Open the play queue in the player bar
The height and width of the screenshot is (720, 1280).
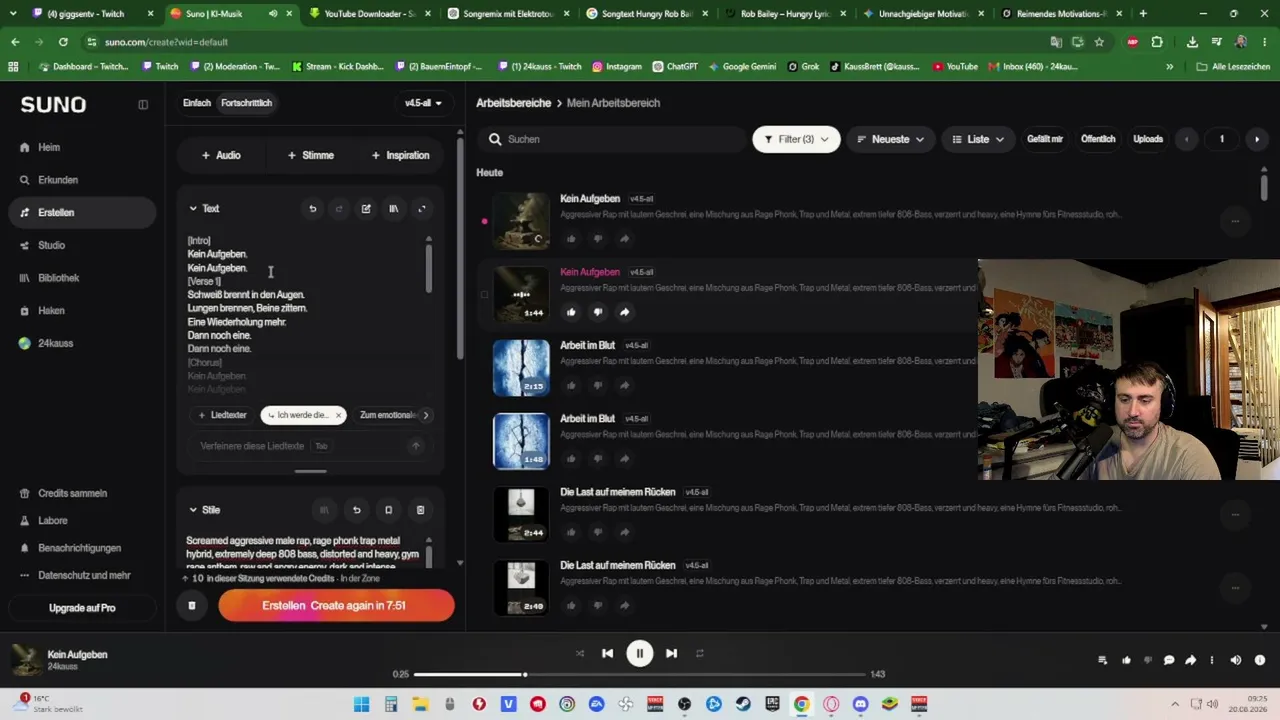[x=1102, y=660]
